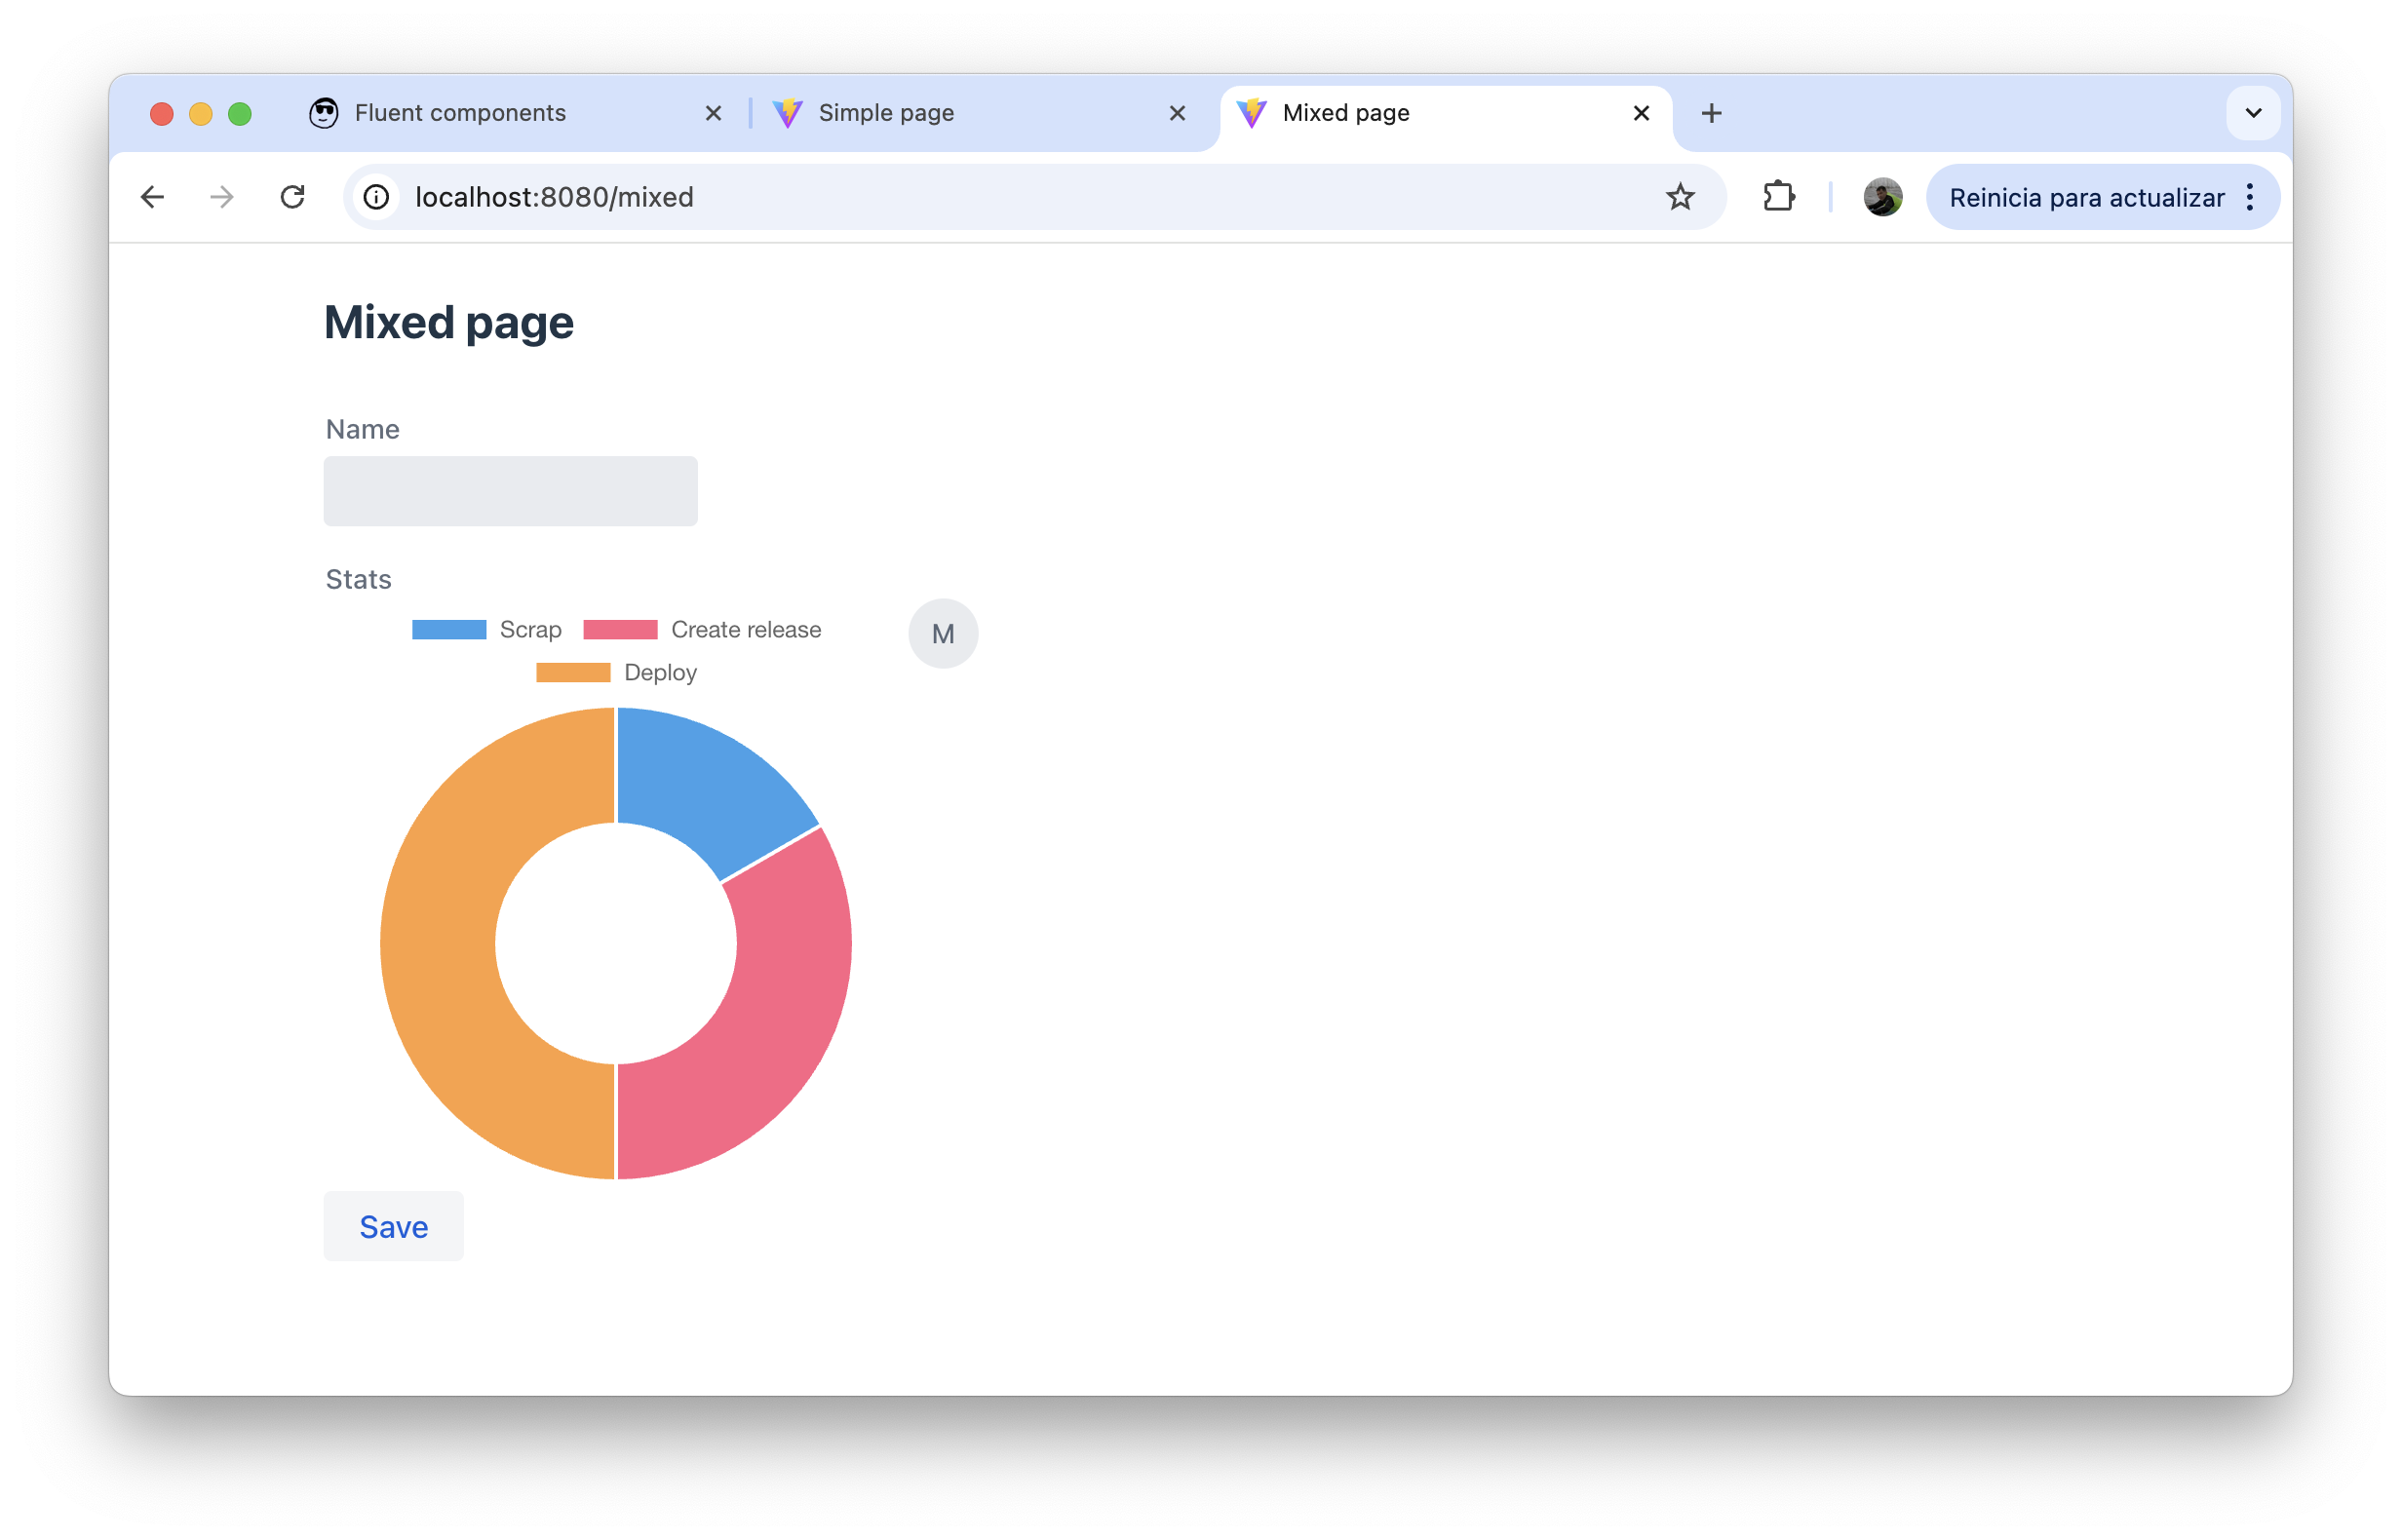Open the Chrome profile avatar
This screenshot has height=1540, width=2402.
click(1882, 197)
